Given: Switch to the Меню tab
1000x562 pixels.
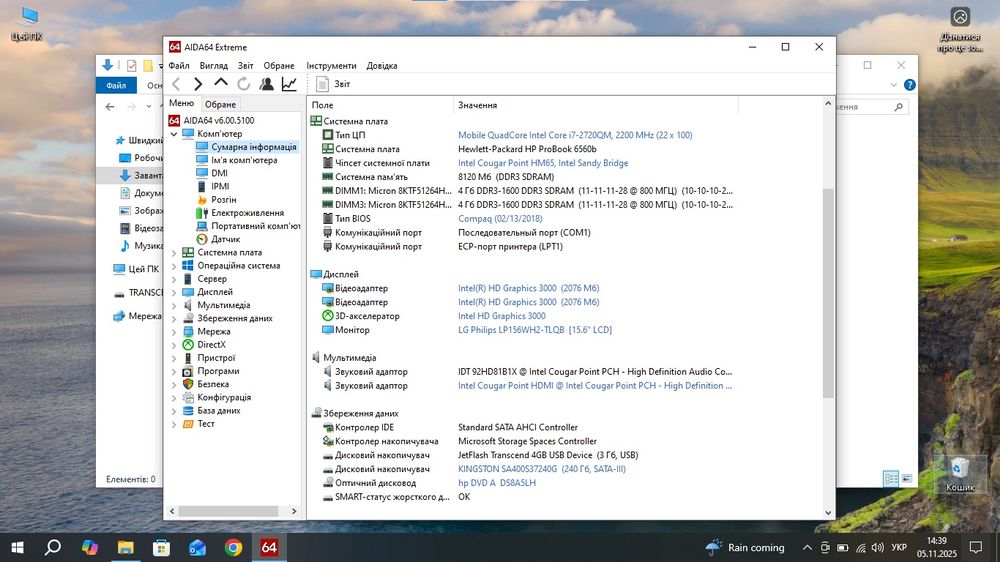Looking at the screenshot, I should [182, 103].
